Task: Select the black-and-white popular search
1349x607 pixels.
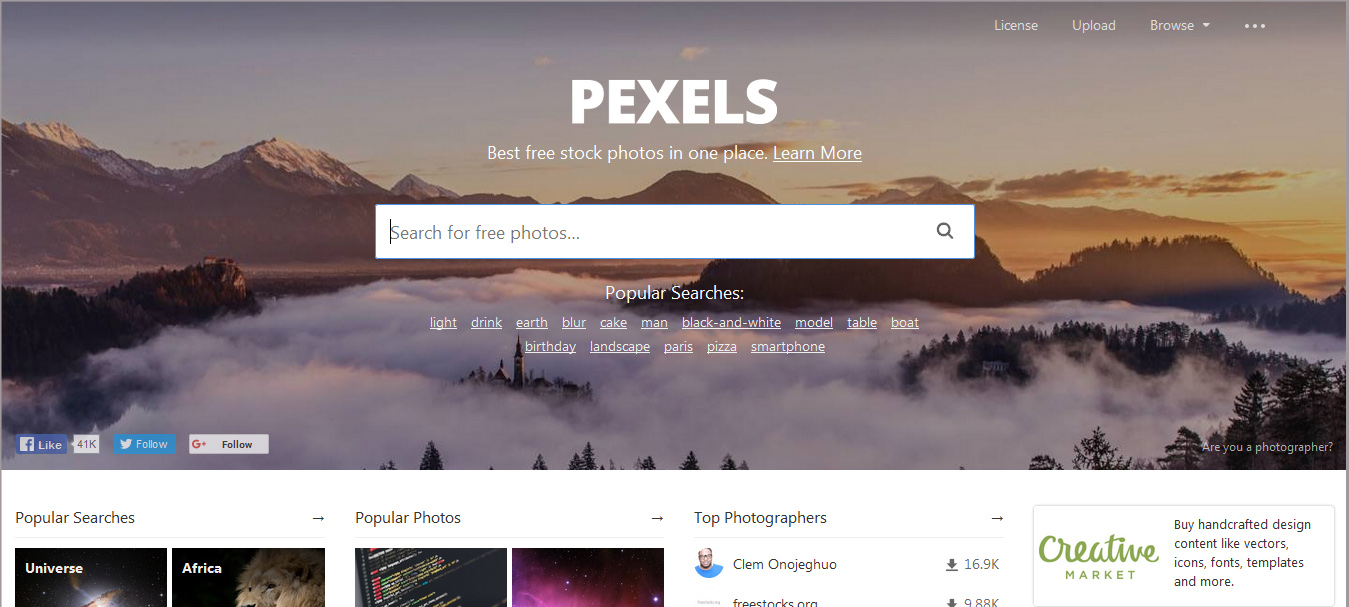Action: pyautogui.click(x=731, y=322)
